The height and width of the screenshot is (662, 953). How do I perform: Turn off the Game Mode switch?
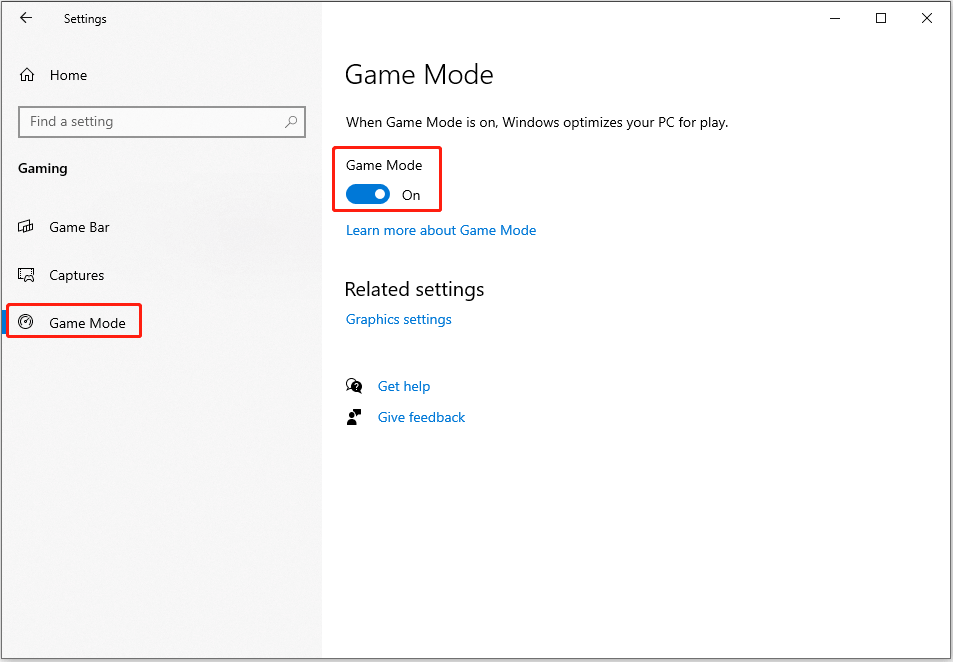coord(368,195)
